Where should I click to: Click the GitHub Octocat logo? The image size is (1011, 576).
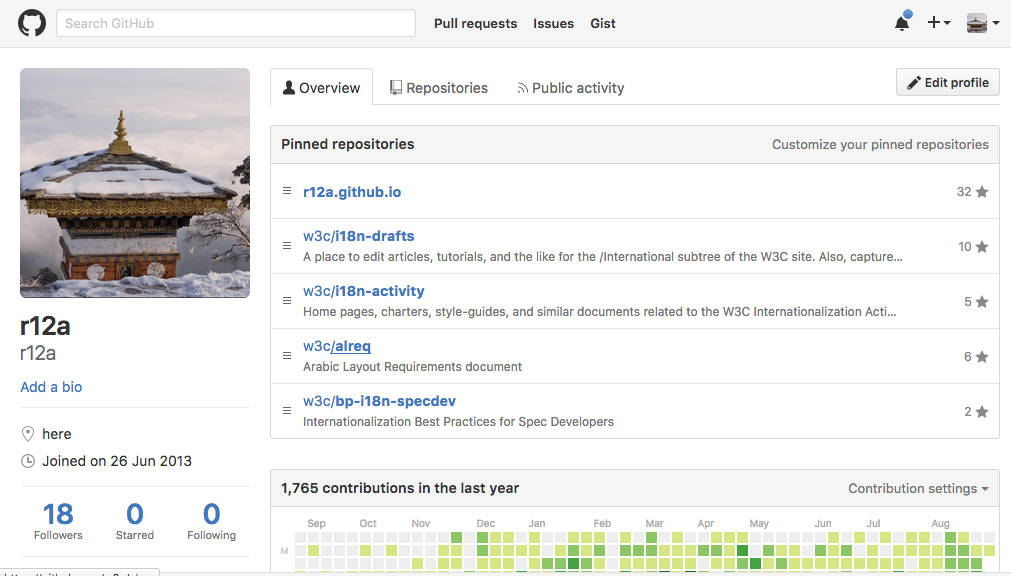32,23
